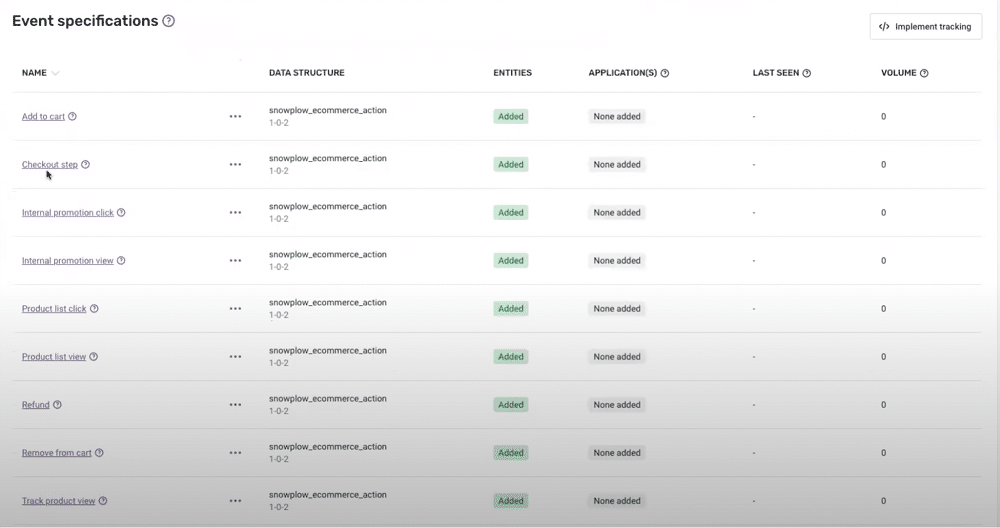The height and width of the screenshot is (528, 1000).
Task: Click help icon next to Internal promotion view
Action: point(121,260)
